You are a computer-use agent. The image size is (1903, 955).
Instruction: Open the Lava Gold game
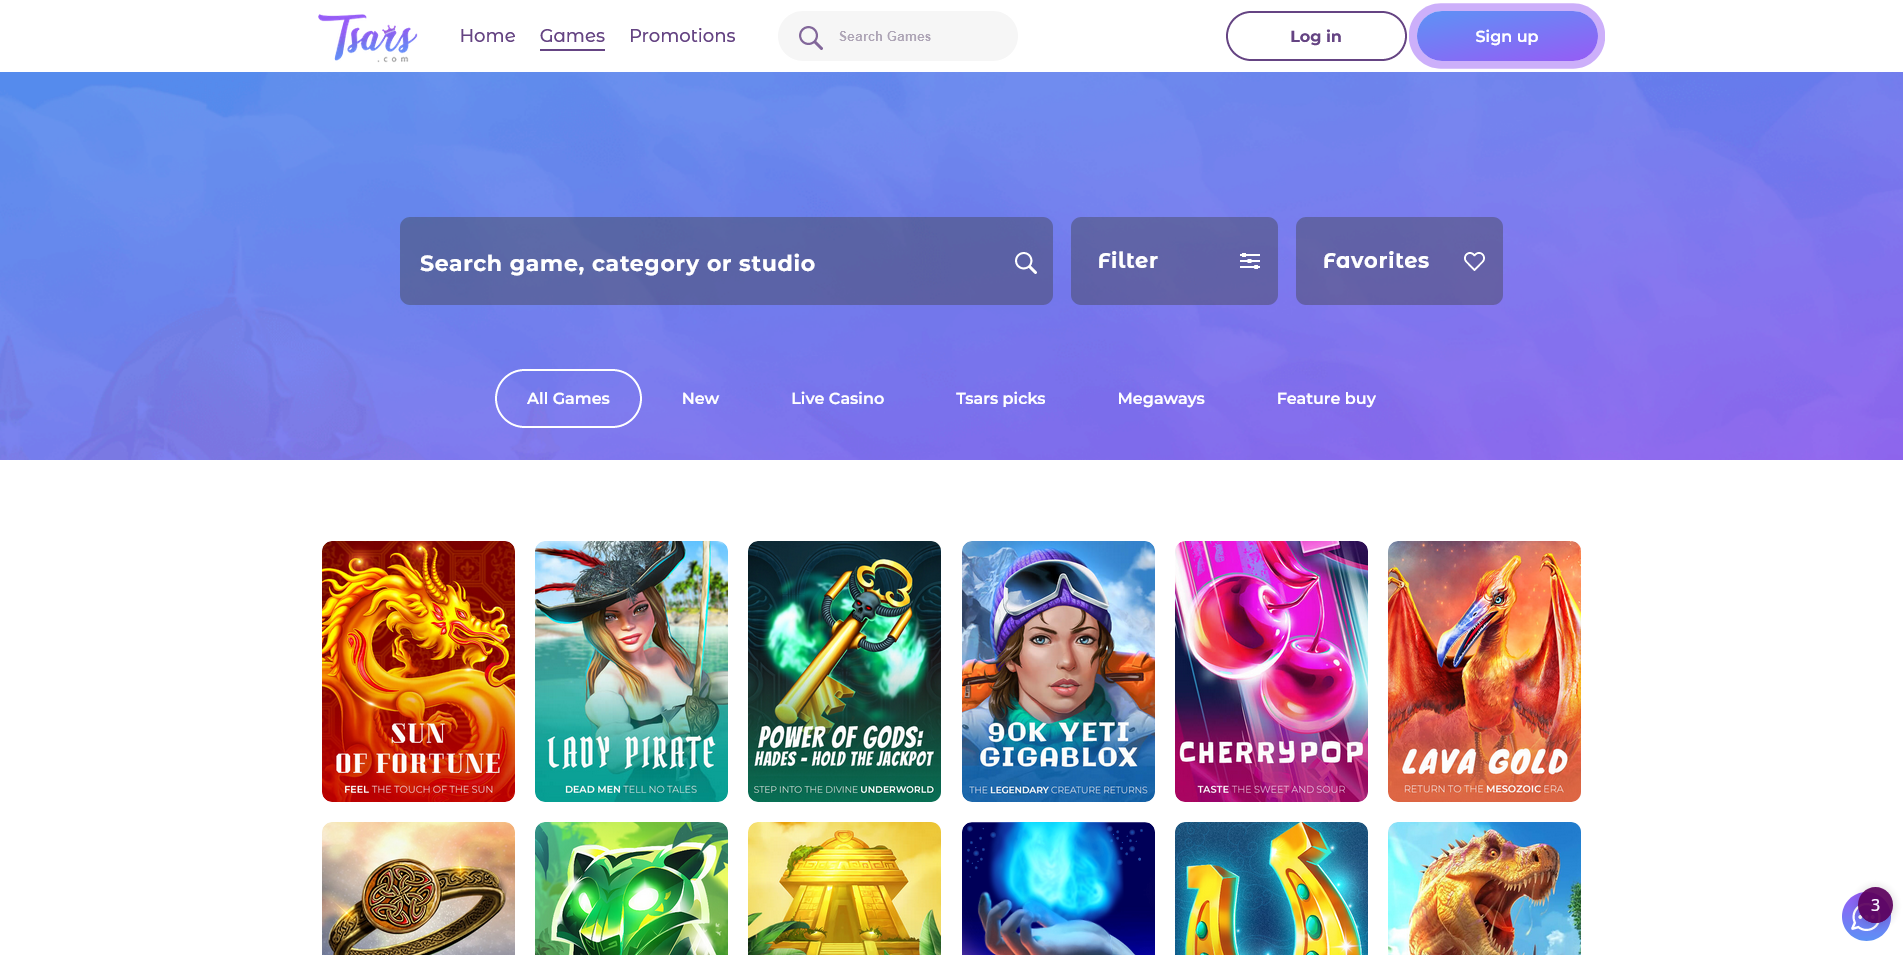(1484, 671)
